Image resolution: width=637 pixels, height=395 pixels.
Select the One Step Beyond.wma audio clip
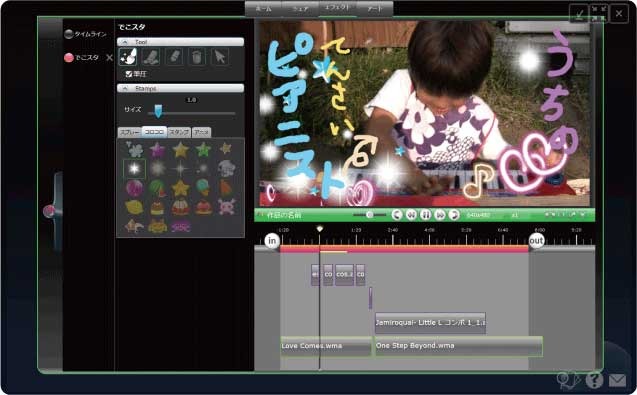(x=459, y=346)
